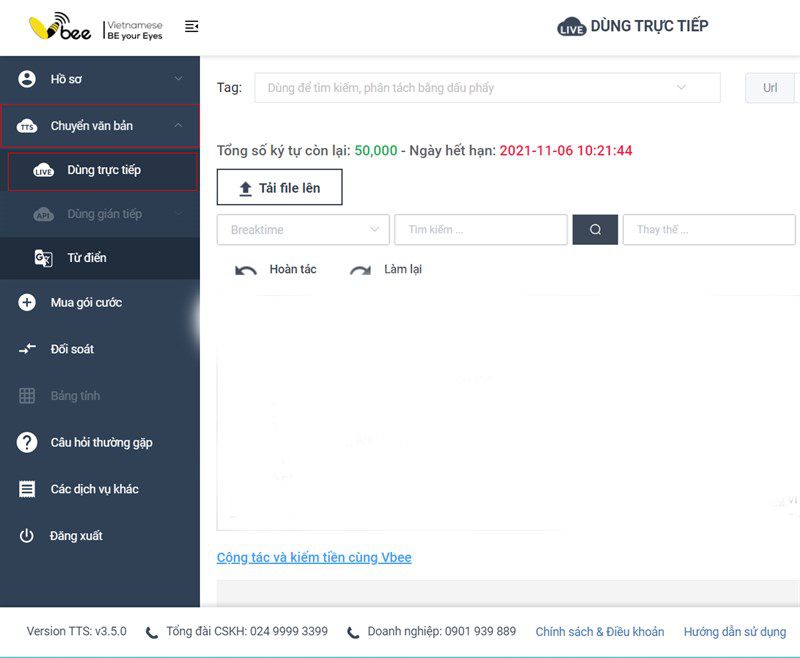
Task: Select Dùng trực tiếp menu item
Action: coord(103,171)
